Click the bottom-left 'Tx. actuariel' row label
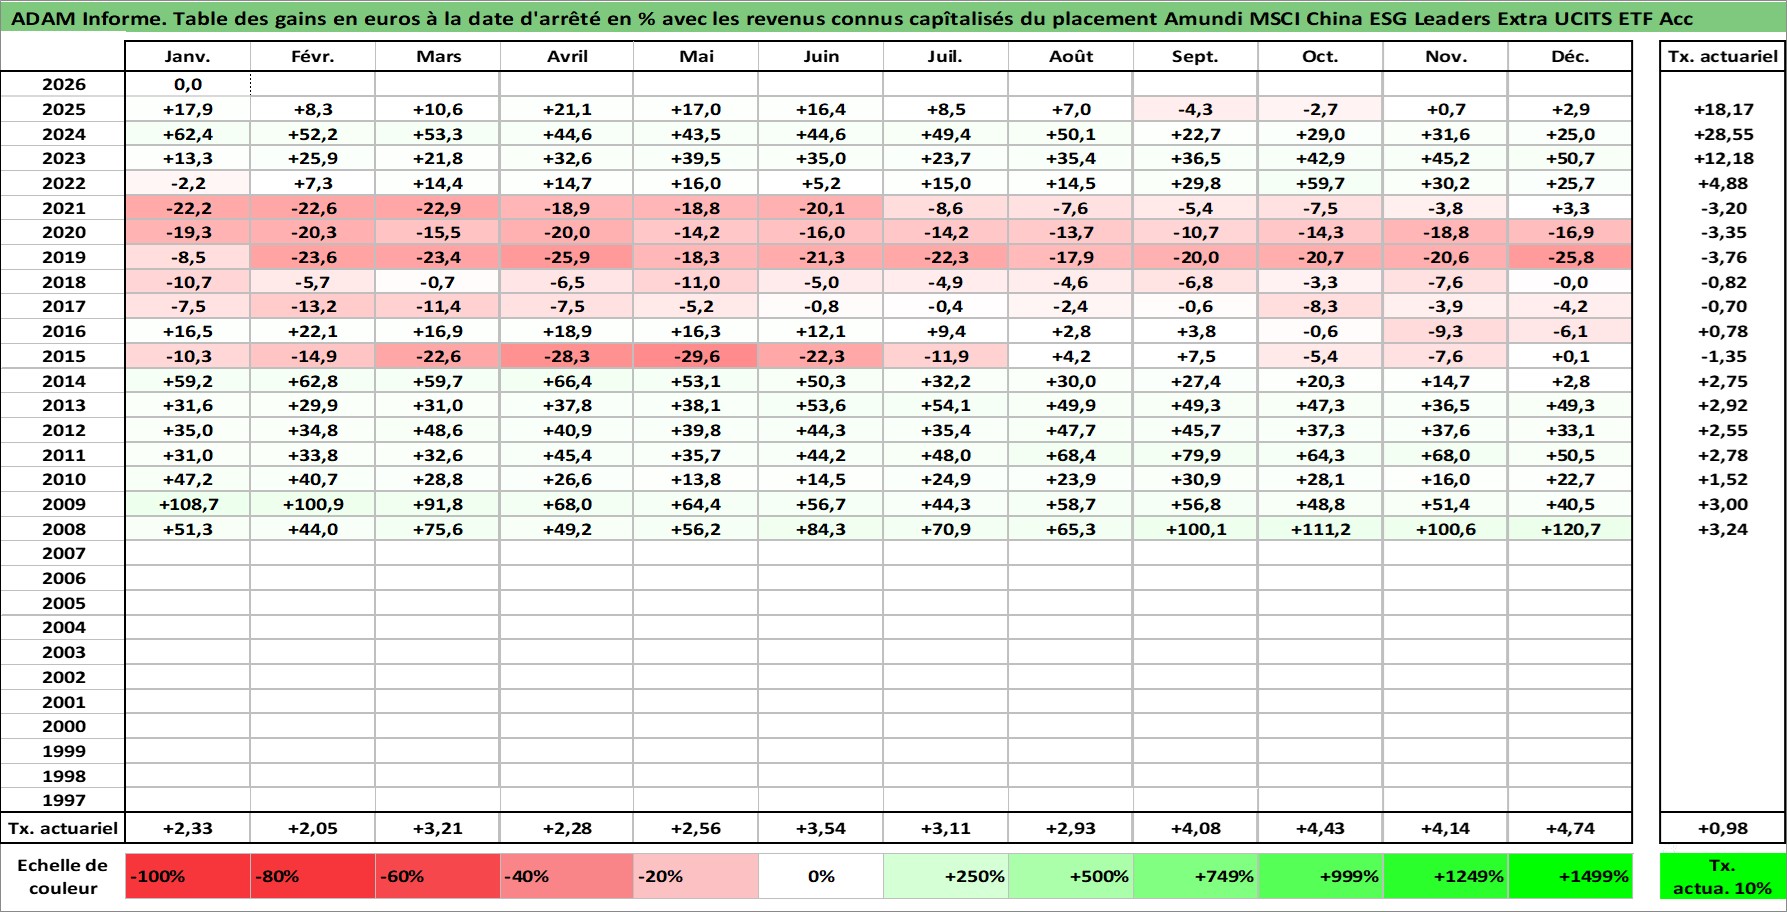 [x=63, y=828]
